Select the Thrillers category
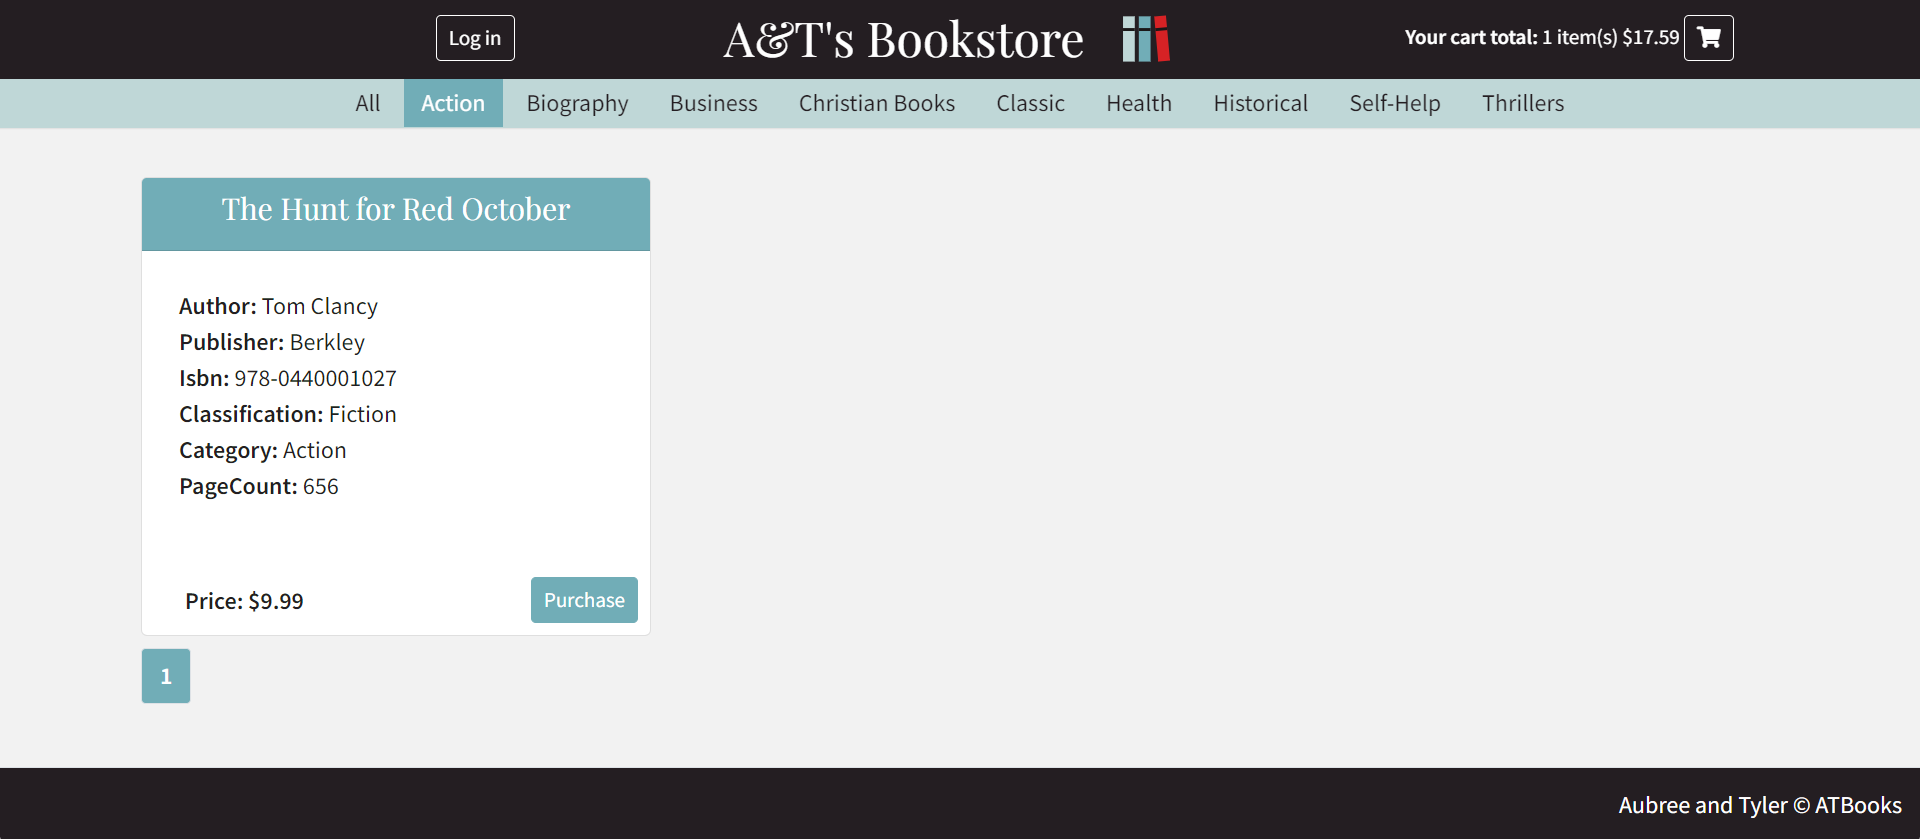The image size is (1920, 839). point(1523,103)
